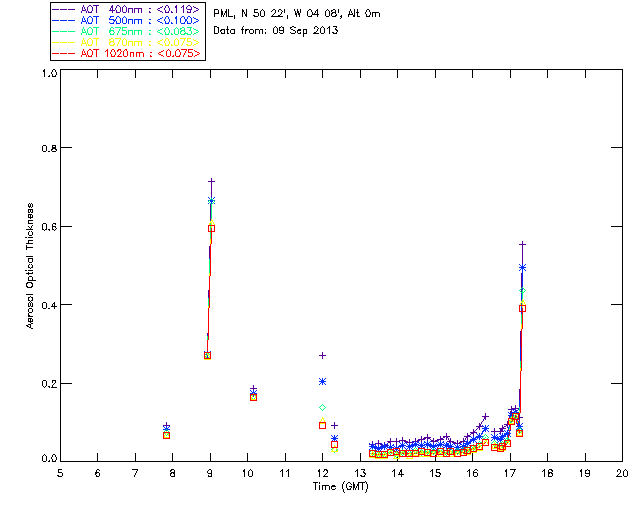Image resolution: width=640 pixels, height=512 pixels.
Task: Click the x-axis tick label '12'
Action: pyautogui.click(x=322, y=473)
